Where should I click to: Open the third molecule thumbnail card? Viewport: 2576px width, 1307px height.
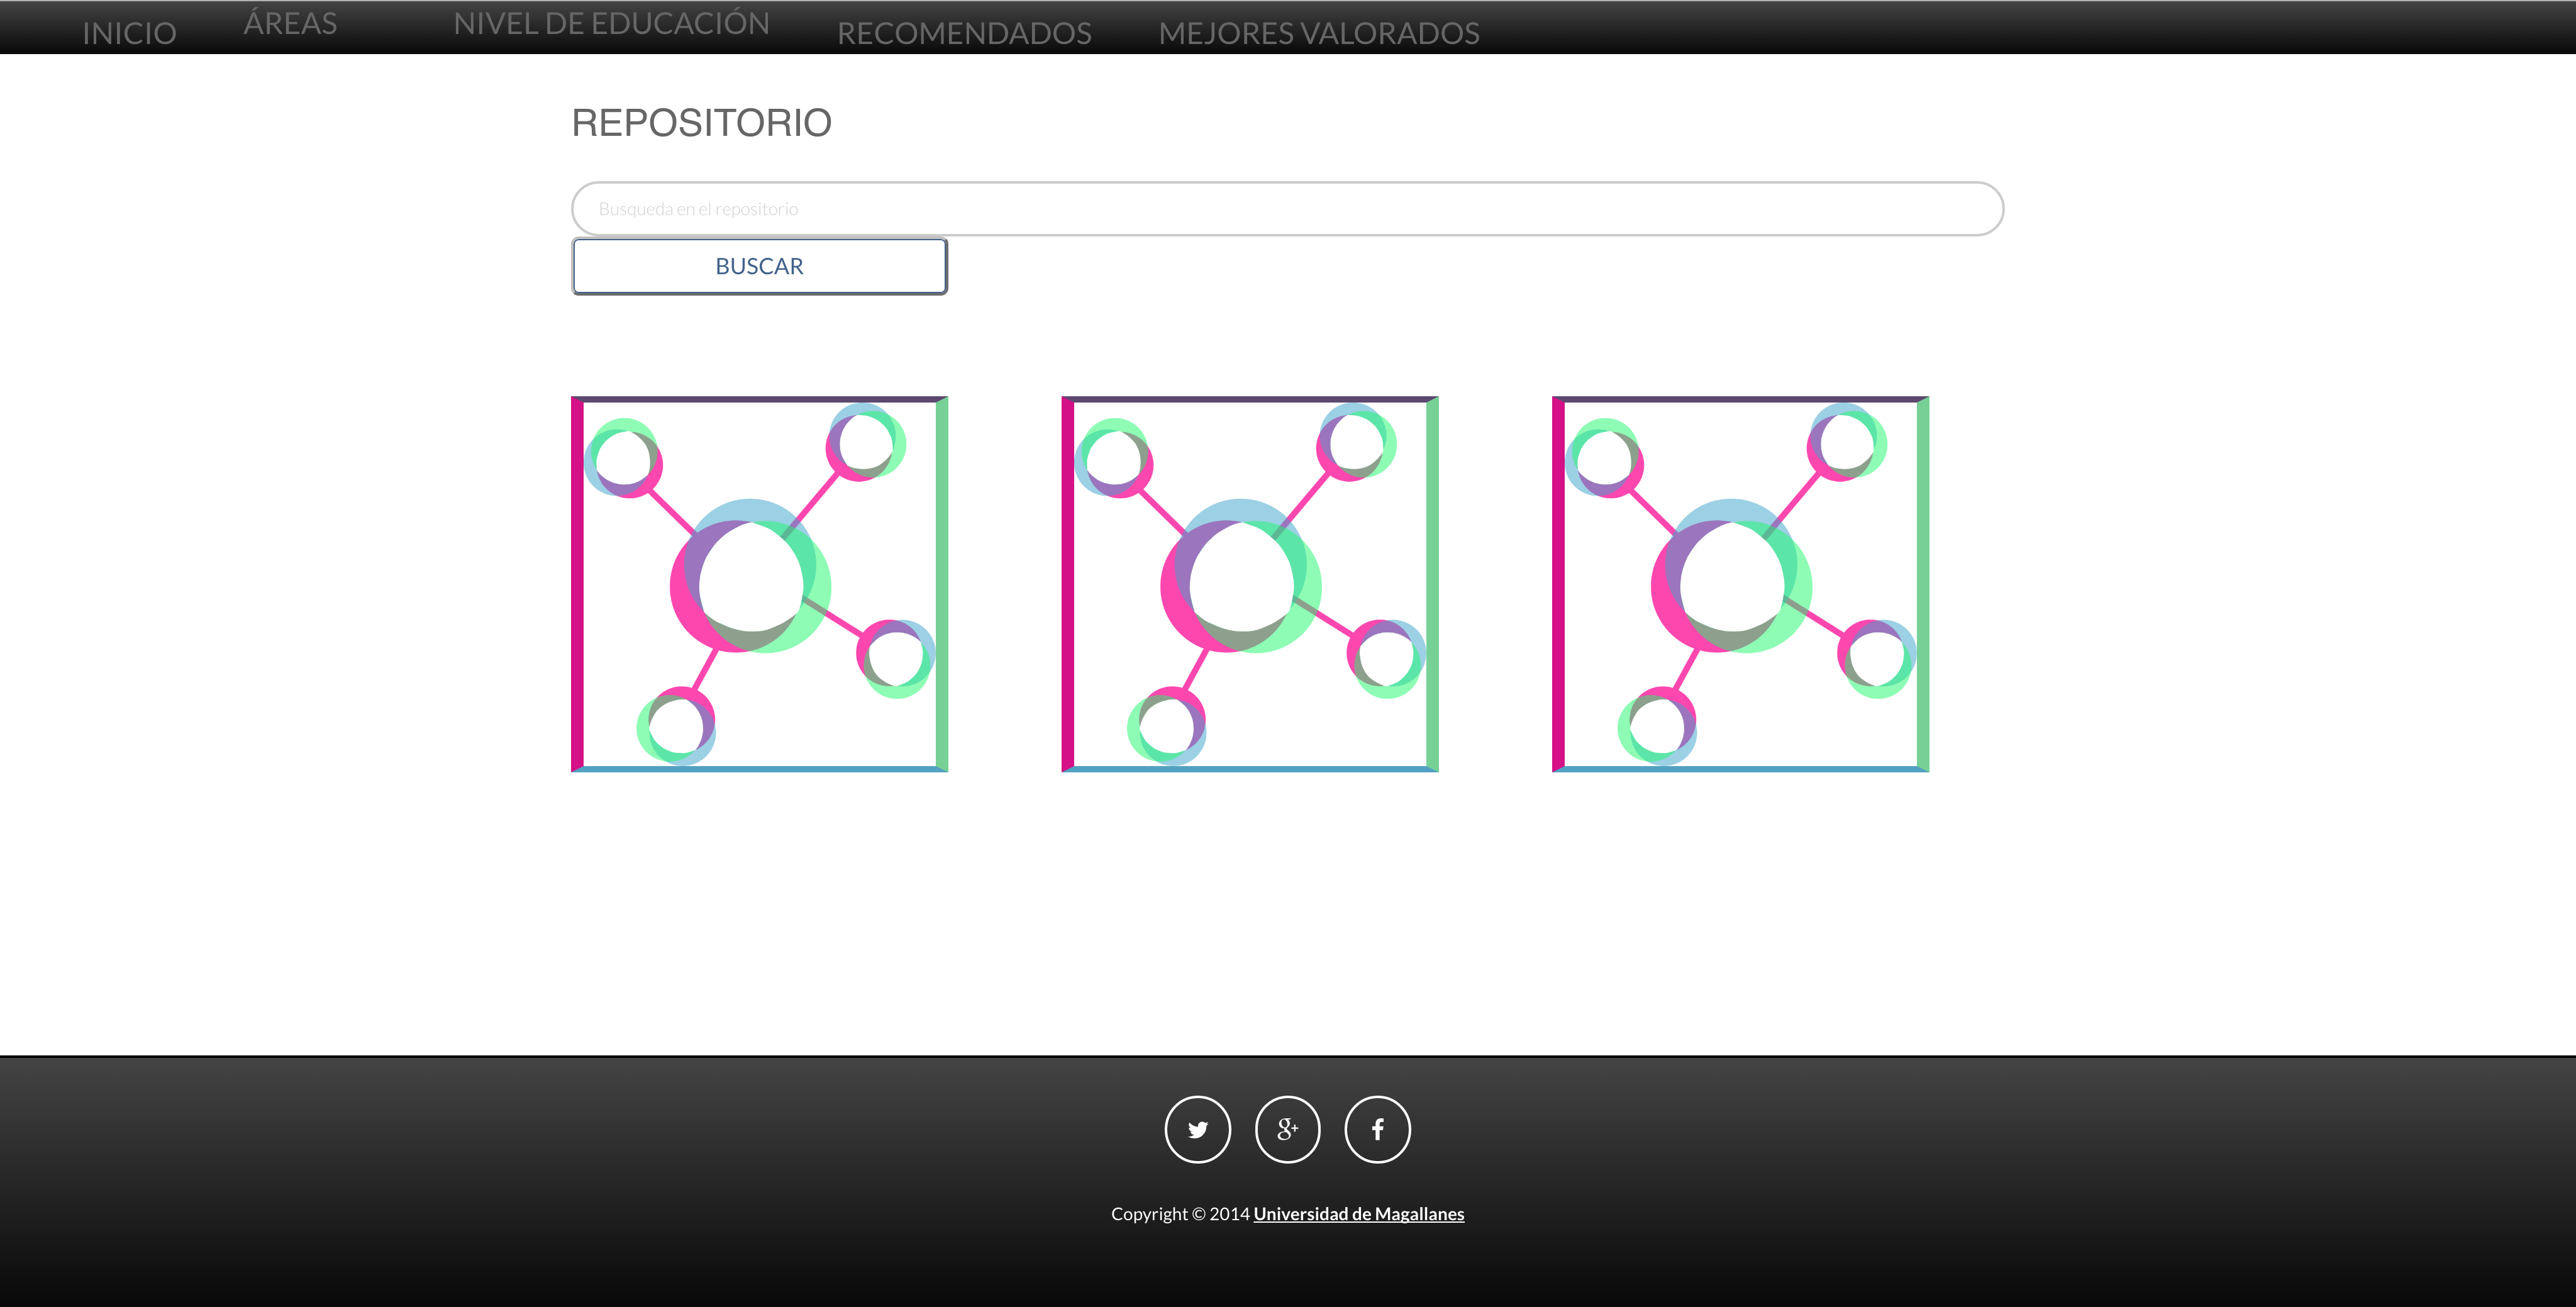[x=1740, y=584]
